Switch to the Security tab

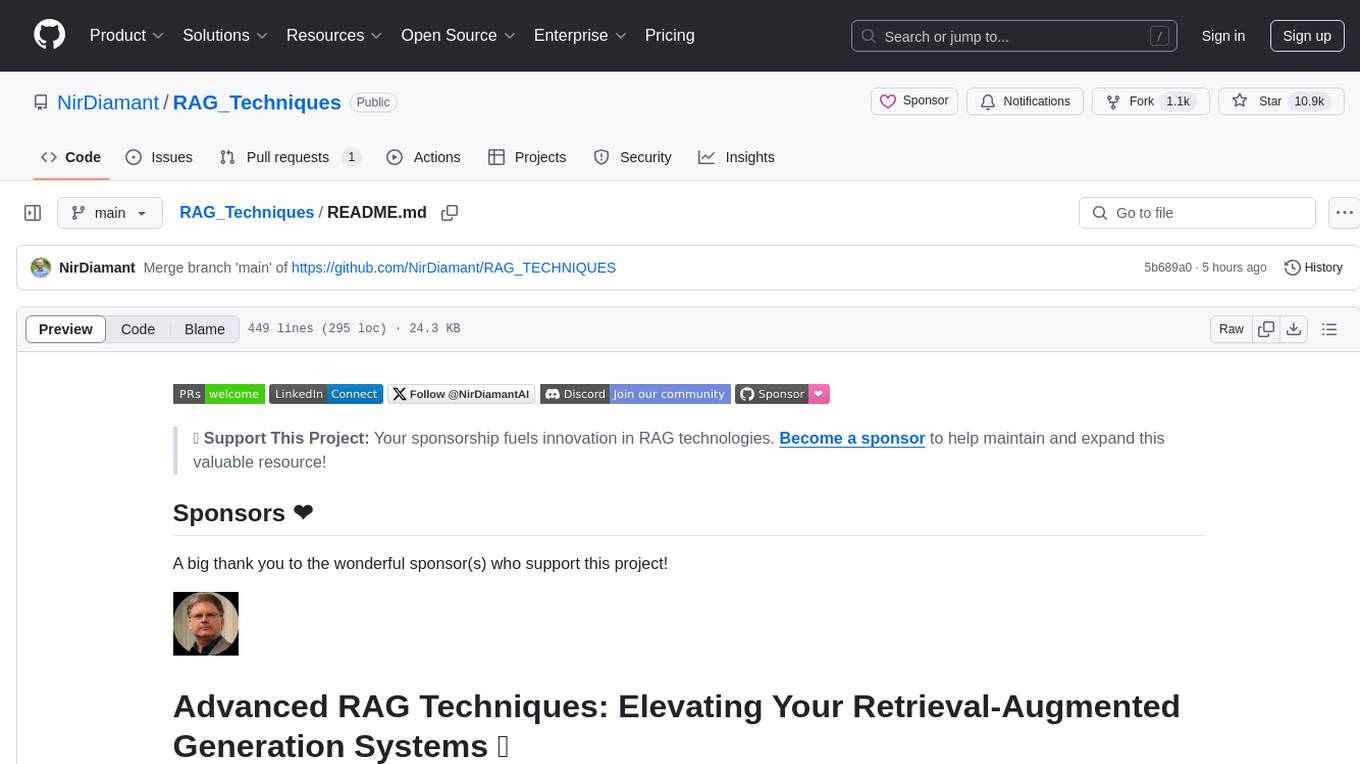click(x=633, y=157)
